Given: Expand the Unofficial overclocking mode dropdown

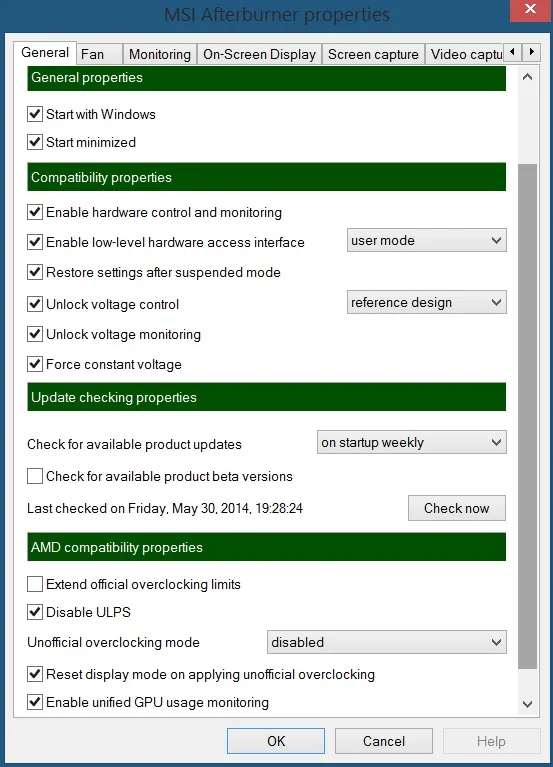Looking at the screenshot, I should click(x=387, y=642).
